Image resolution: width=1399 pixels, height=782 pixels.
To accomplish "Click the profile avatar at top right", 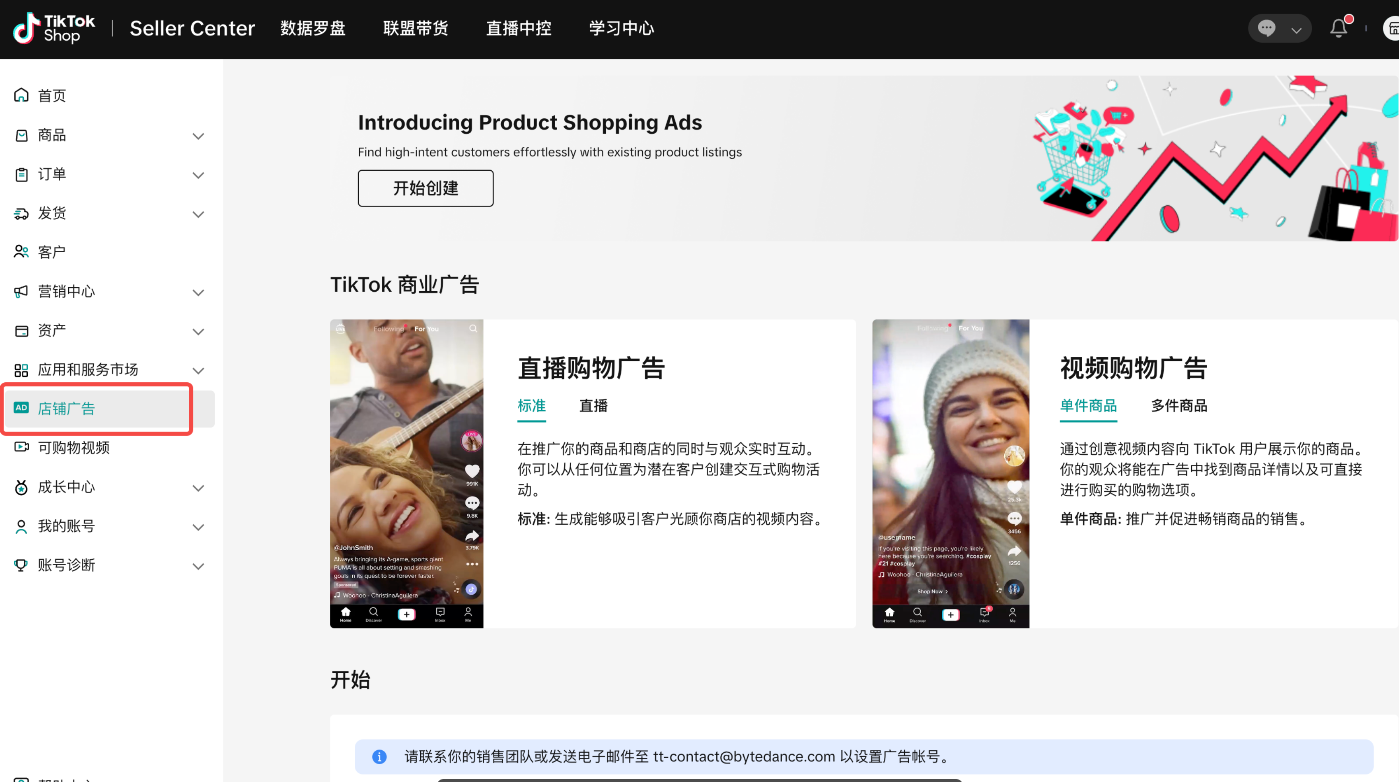I will click(x=1391, y=28).
